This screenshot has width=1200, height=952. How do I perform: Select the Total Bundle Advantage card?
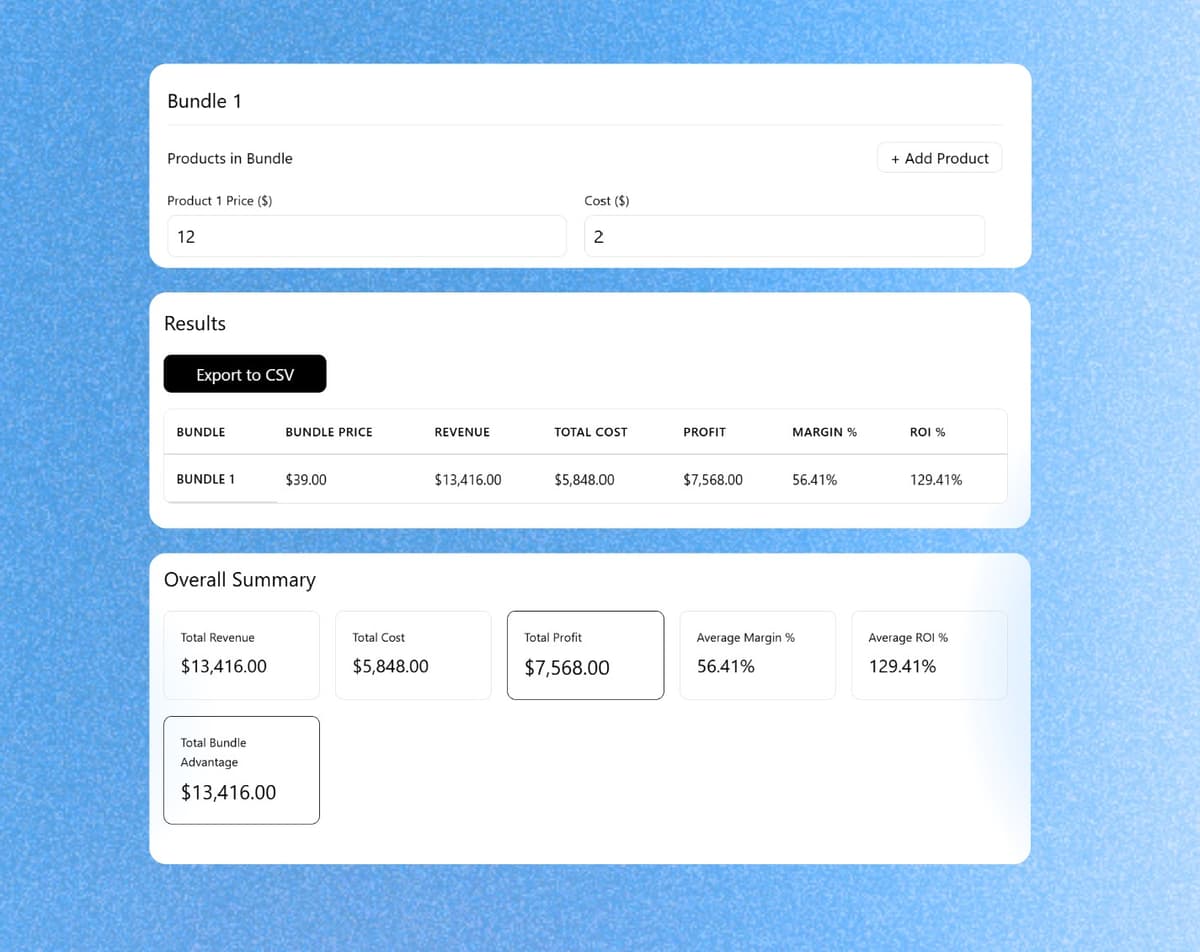(x=241, y=769)
